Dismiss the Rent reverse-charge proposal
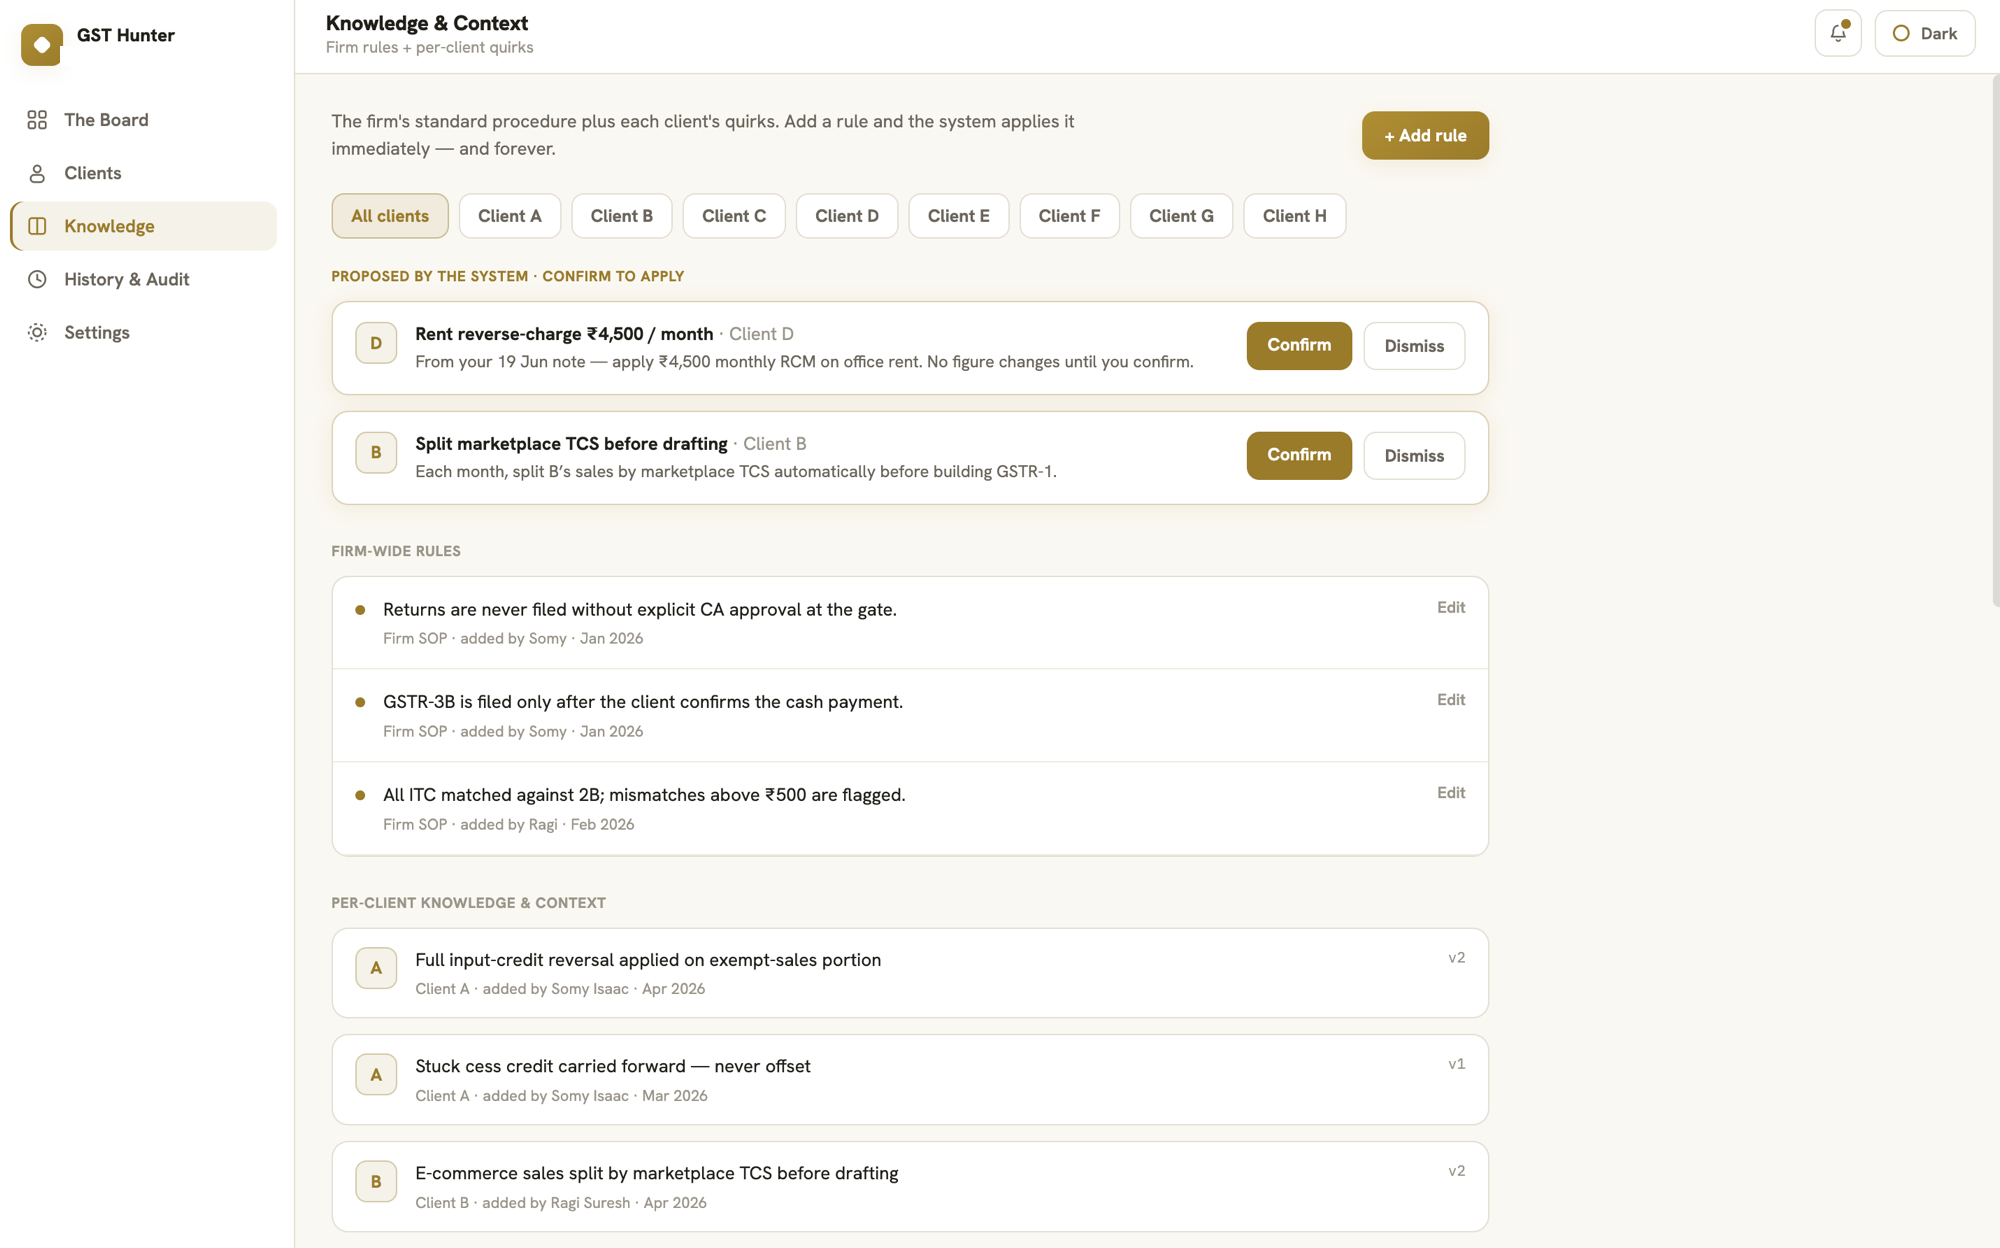This screenshot has width=2000, height=1248. click(1414, 346)
